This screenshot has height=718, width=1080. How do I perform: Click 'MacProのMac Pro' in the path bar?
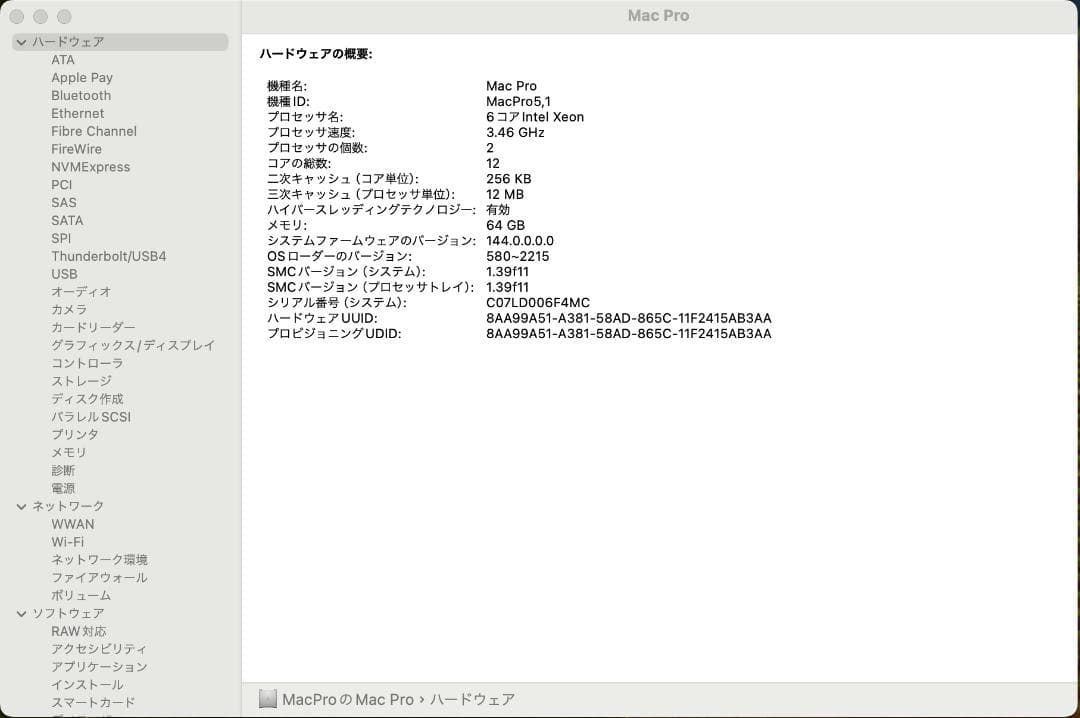pos(348,700)
